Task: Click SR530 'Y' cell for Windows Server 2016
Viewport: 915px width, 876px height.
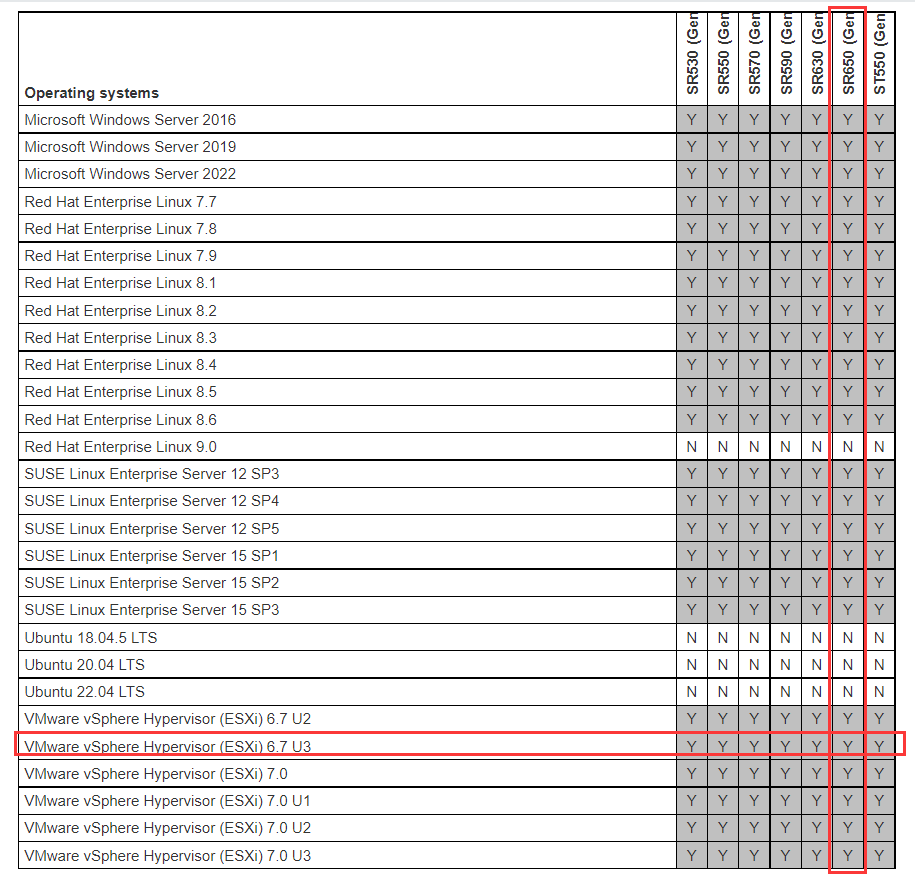Action: click(x=692, y=120)
